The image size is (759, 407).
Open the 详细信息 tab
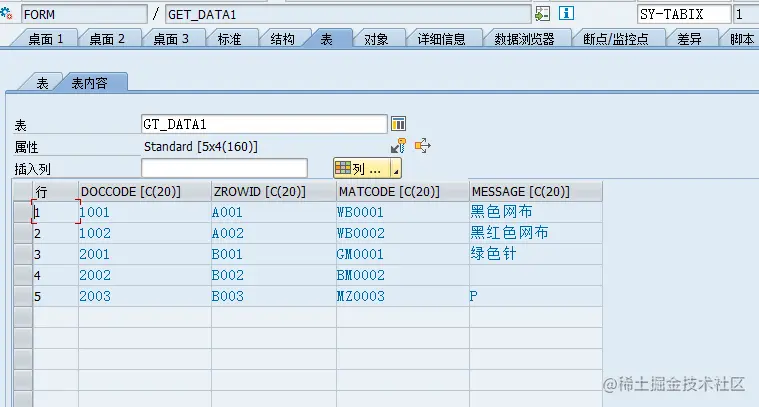click(x=441, y=39)
